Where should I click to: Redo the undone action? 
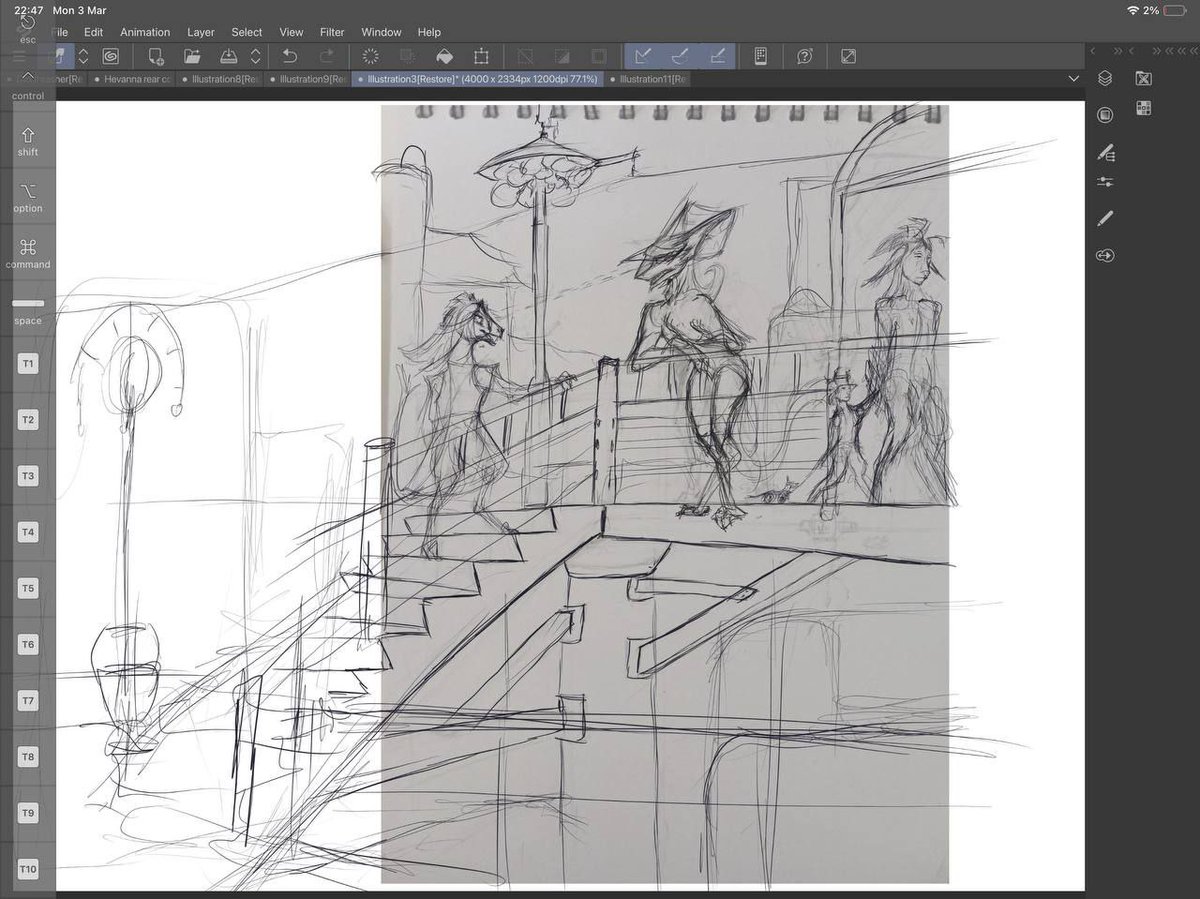pos(326,56)
